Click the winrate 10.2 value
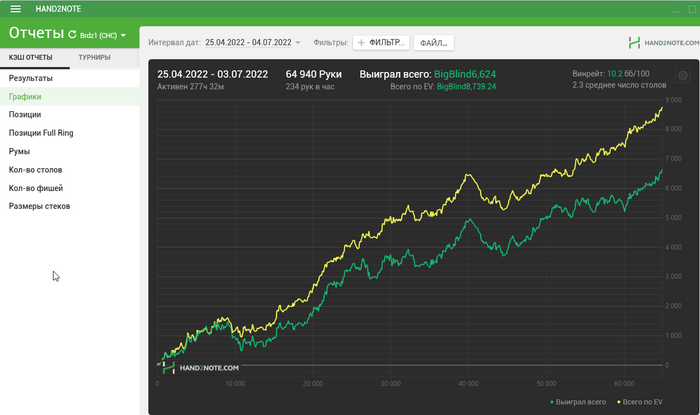 (x=614, y=74)
